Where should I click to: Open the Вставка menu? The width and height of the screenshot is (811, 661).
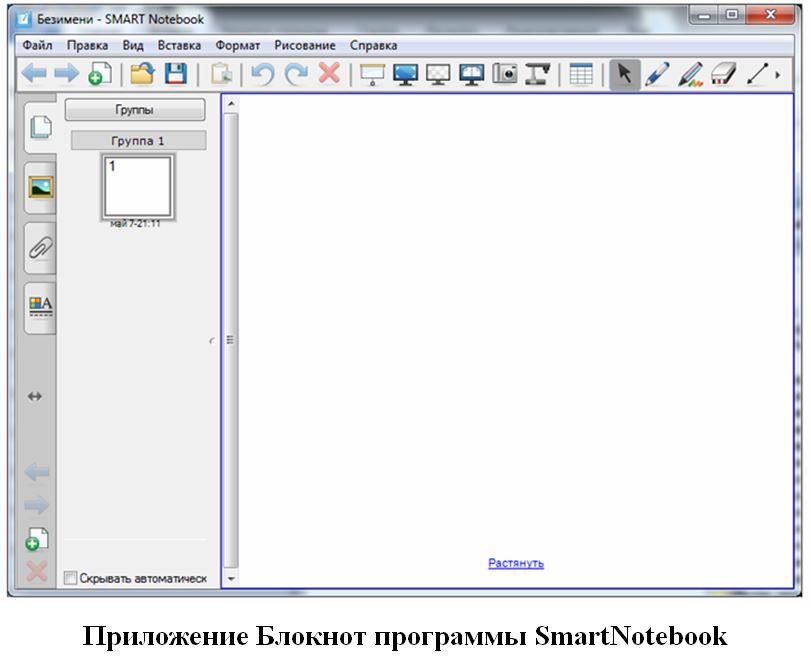click(x=179, y=46)
